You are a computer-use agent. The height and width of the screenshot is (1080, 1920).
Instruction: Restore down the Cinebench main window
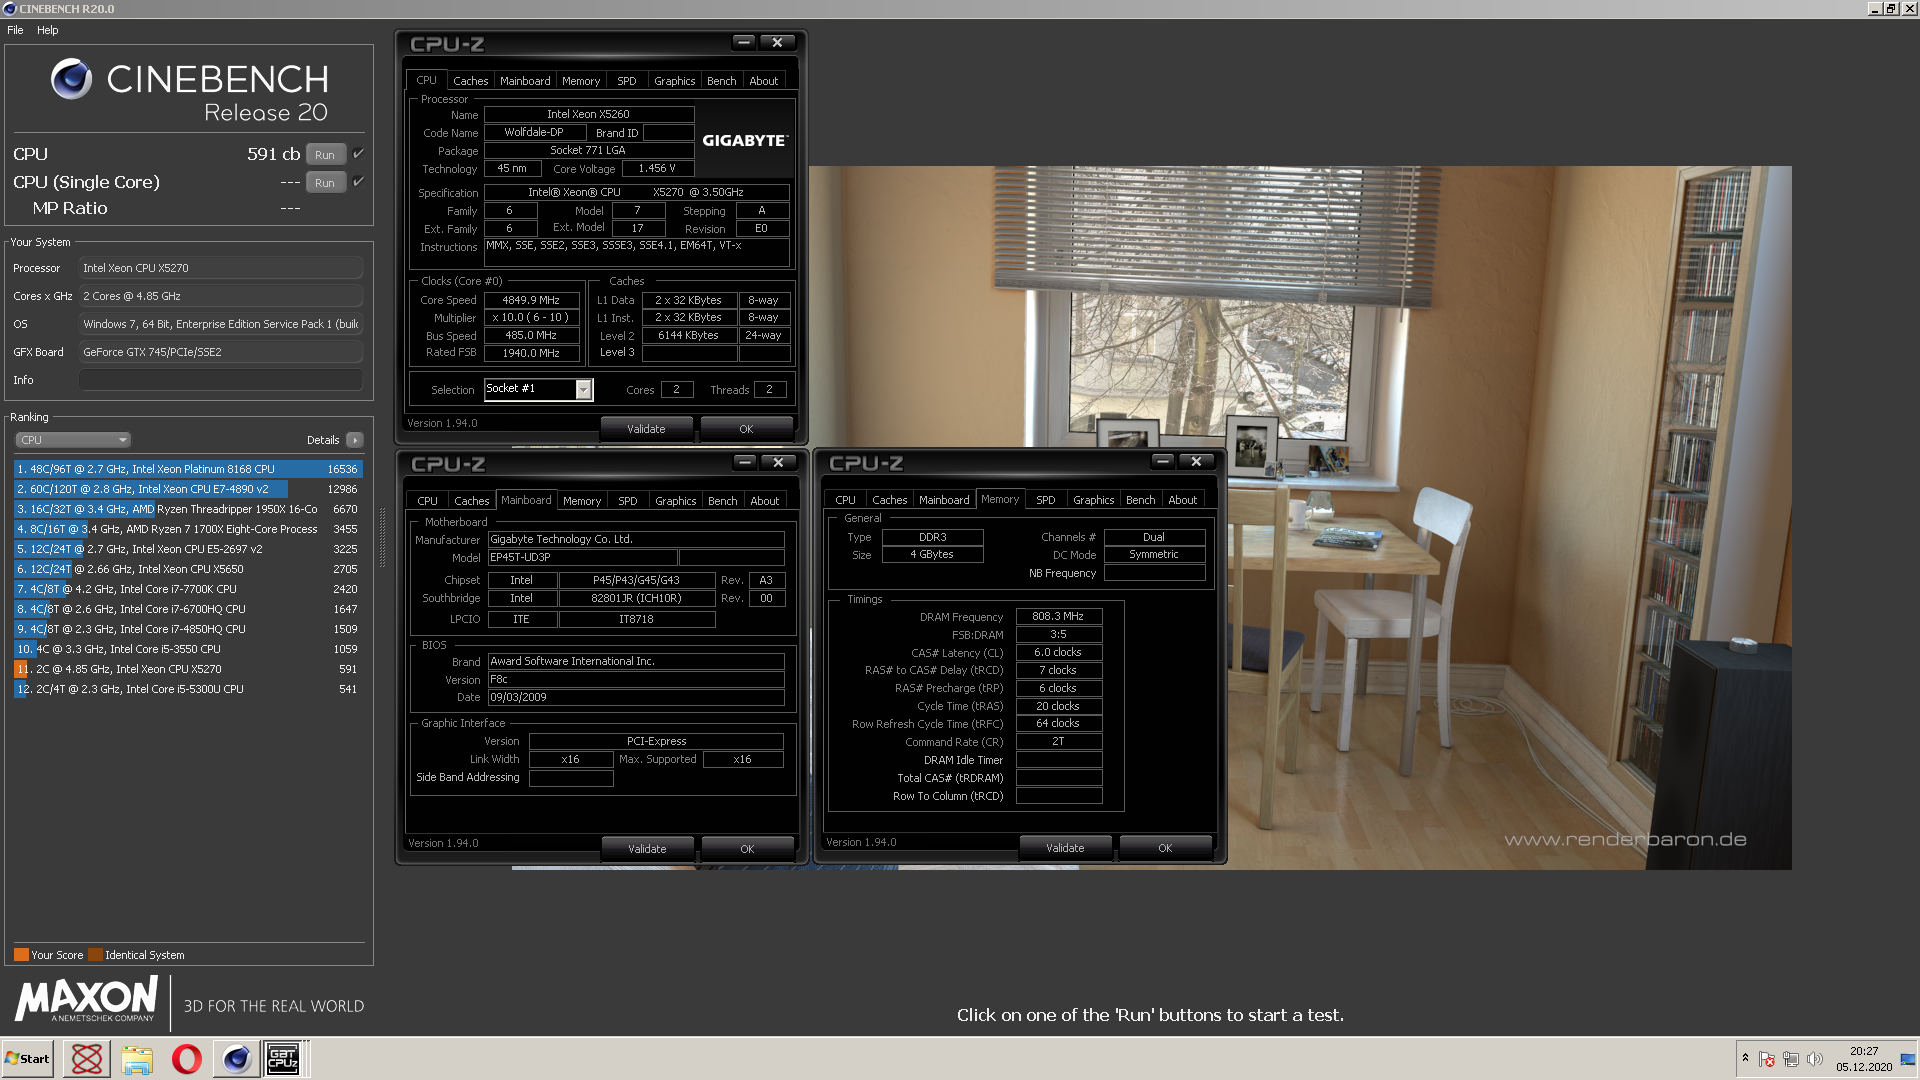click(1891, 9)
